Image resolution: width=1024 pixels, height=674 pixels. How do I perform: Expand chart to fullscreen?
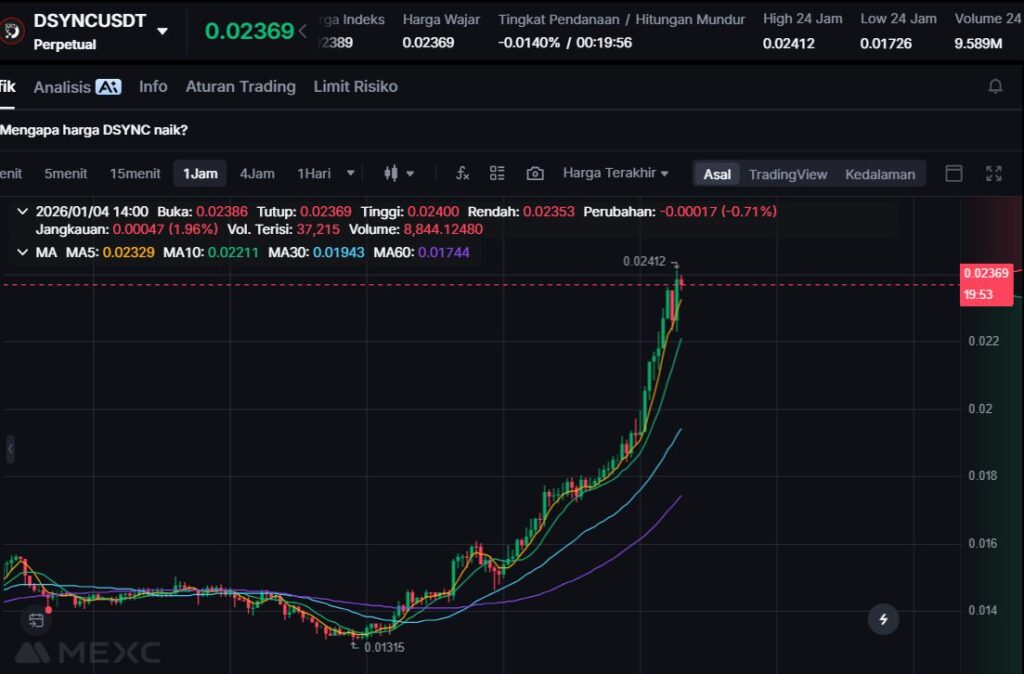point(993,173)
